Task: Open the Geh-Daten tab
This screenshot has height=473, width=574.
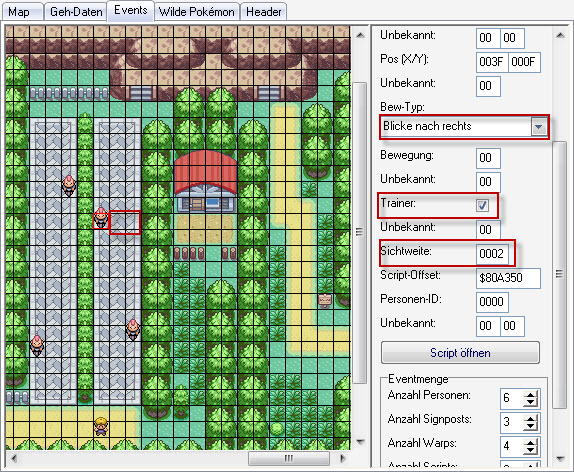Action: (x=76, y=12)
